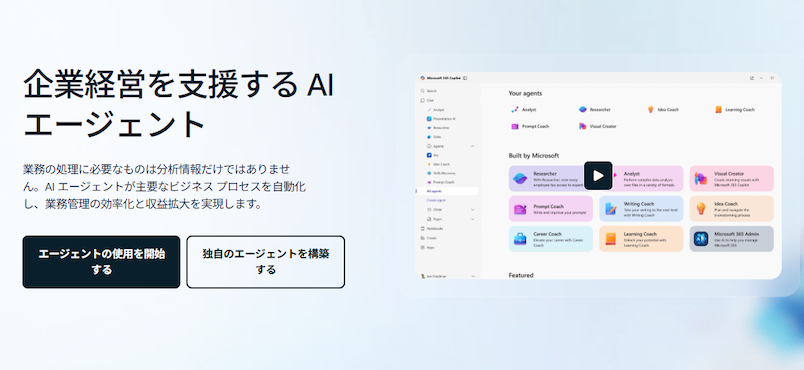Select Visual Creator card in Built by Microsoft
Screen dimensions: 804x370
click(731, 178)
